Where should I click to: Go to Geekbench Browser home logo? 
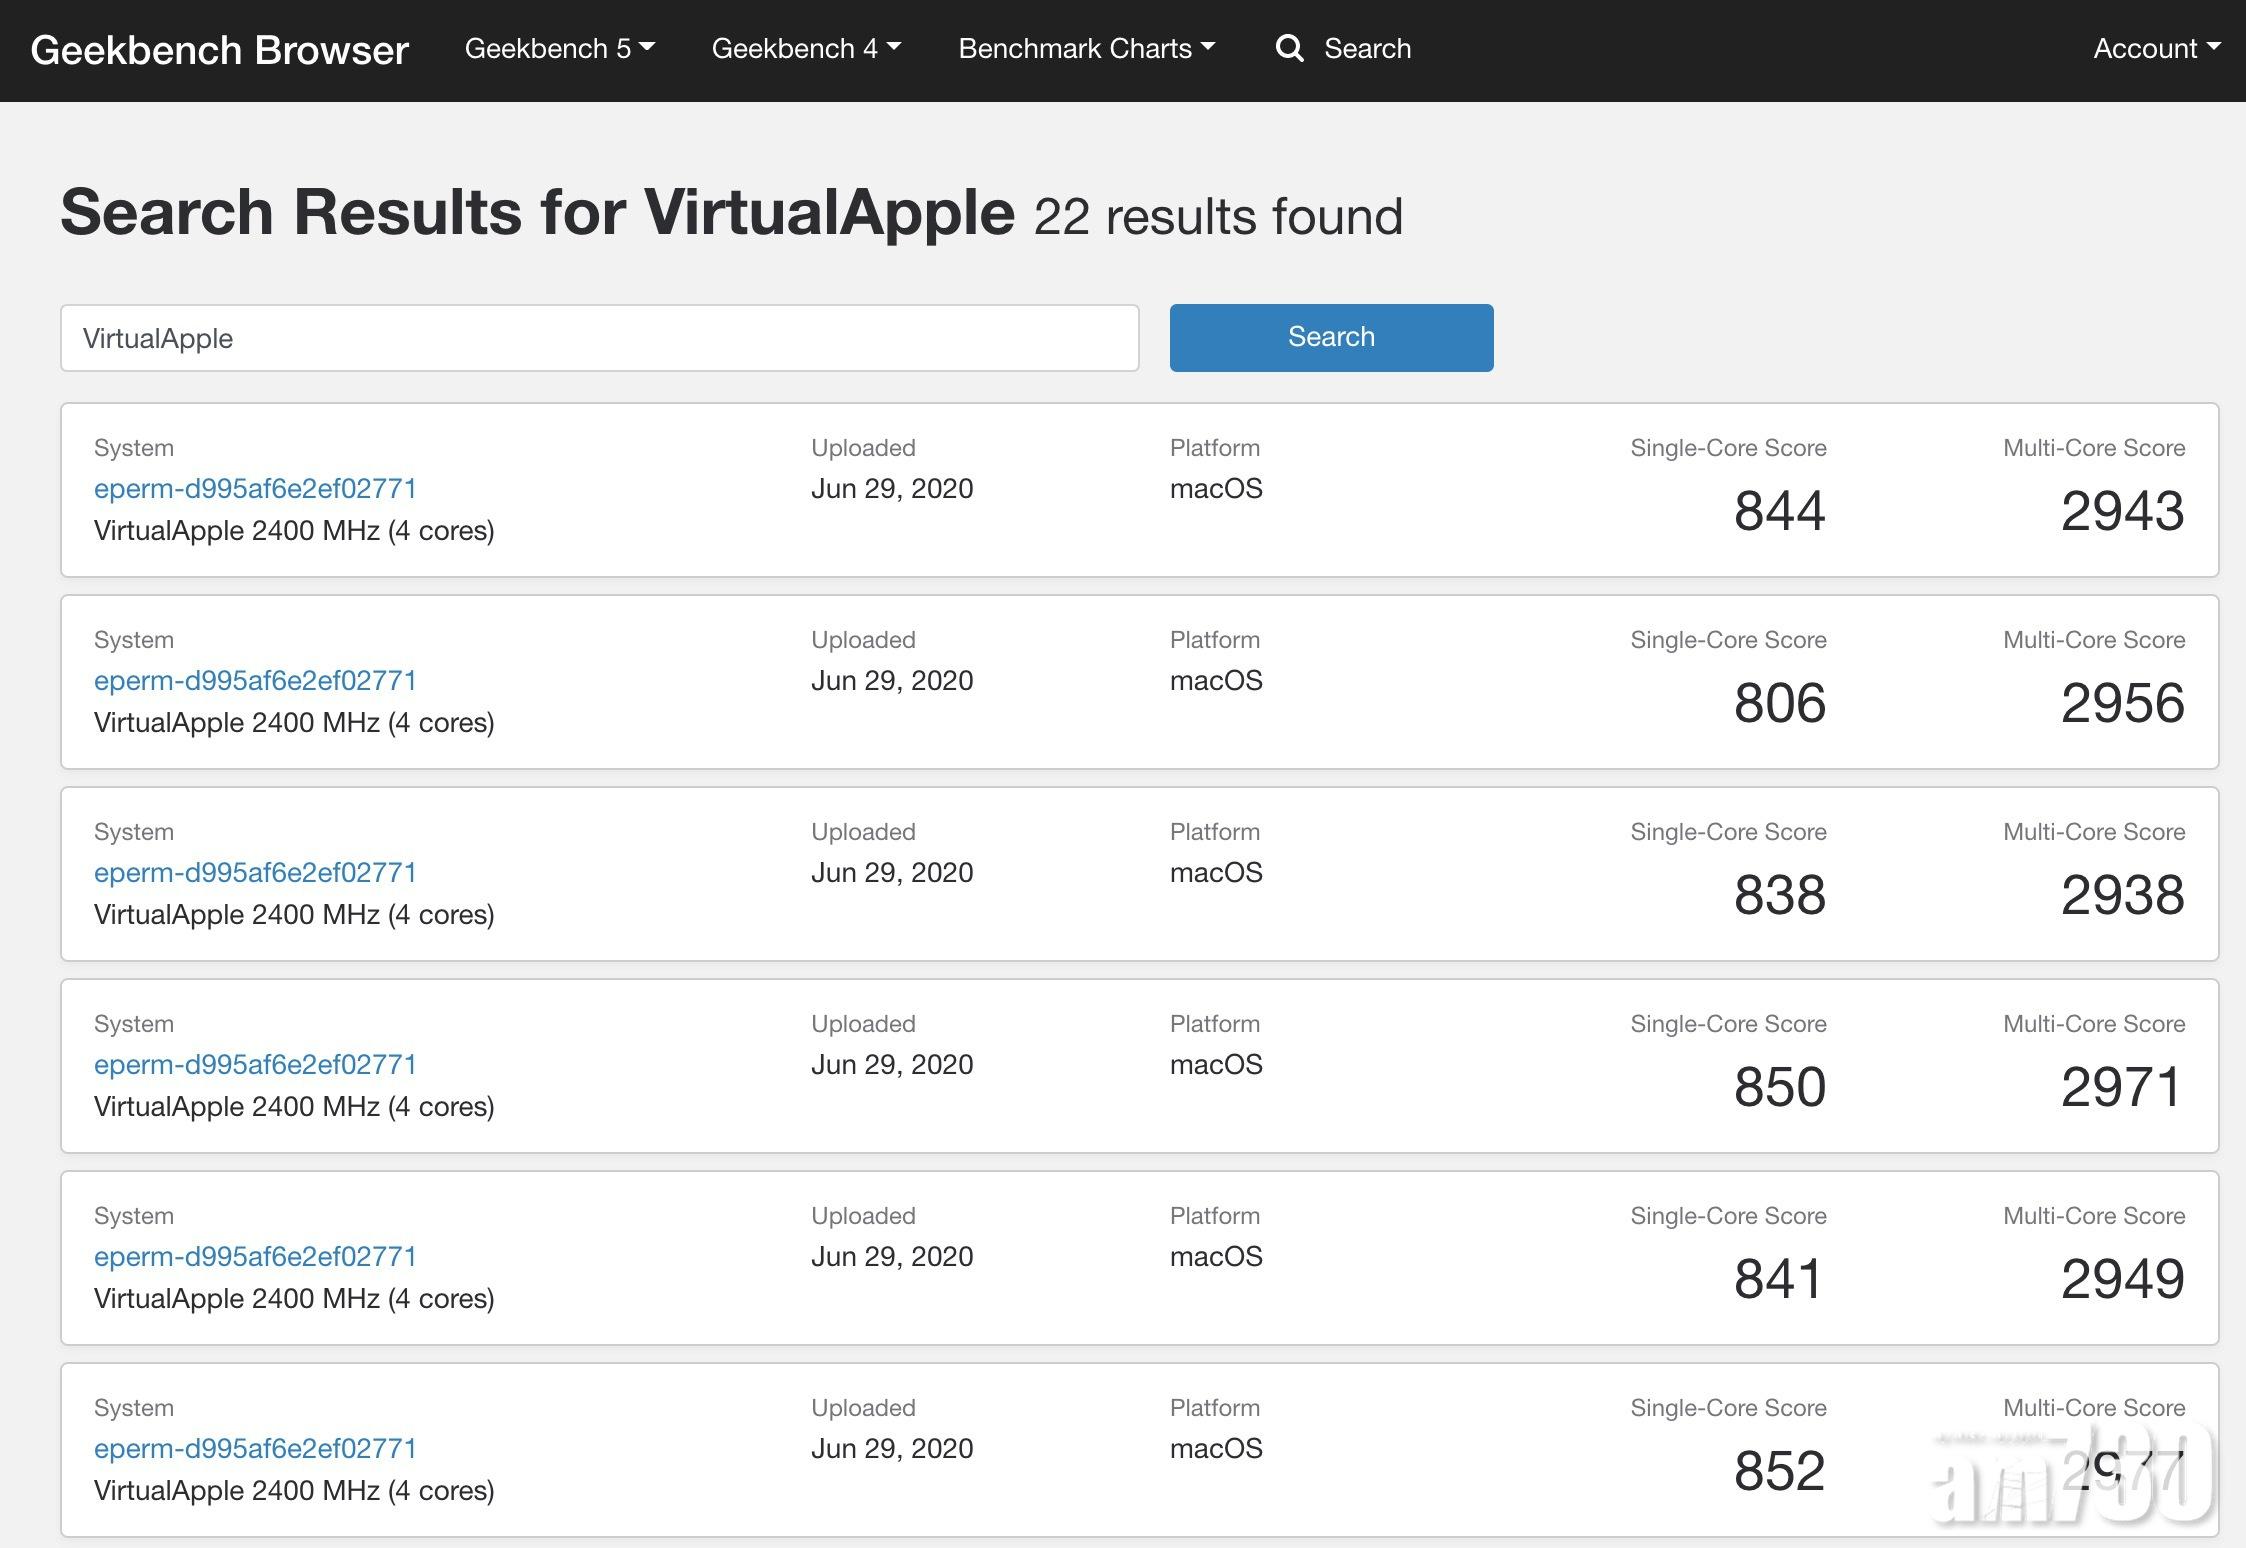[220, 50]
